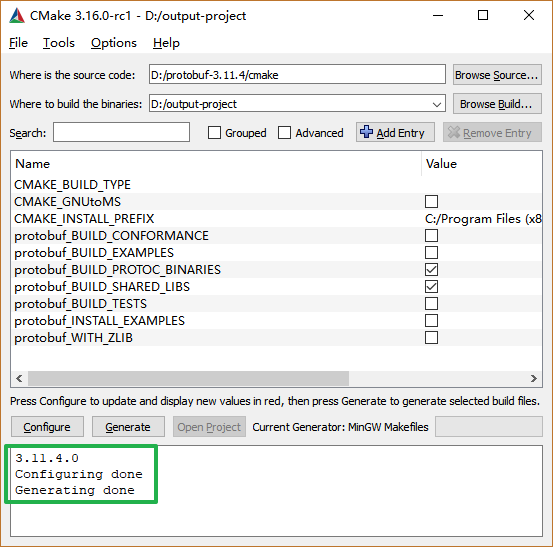Minimize the CMake window
553x547 pixels.
[438, 16]
